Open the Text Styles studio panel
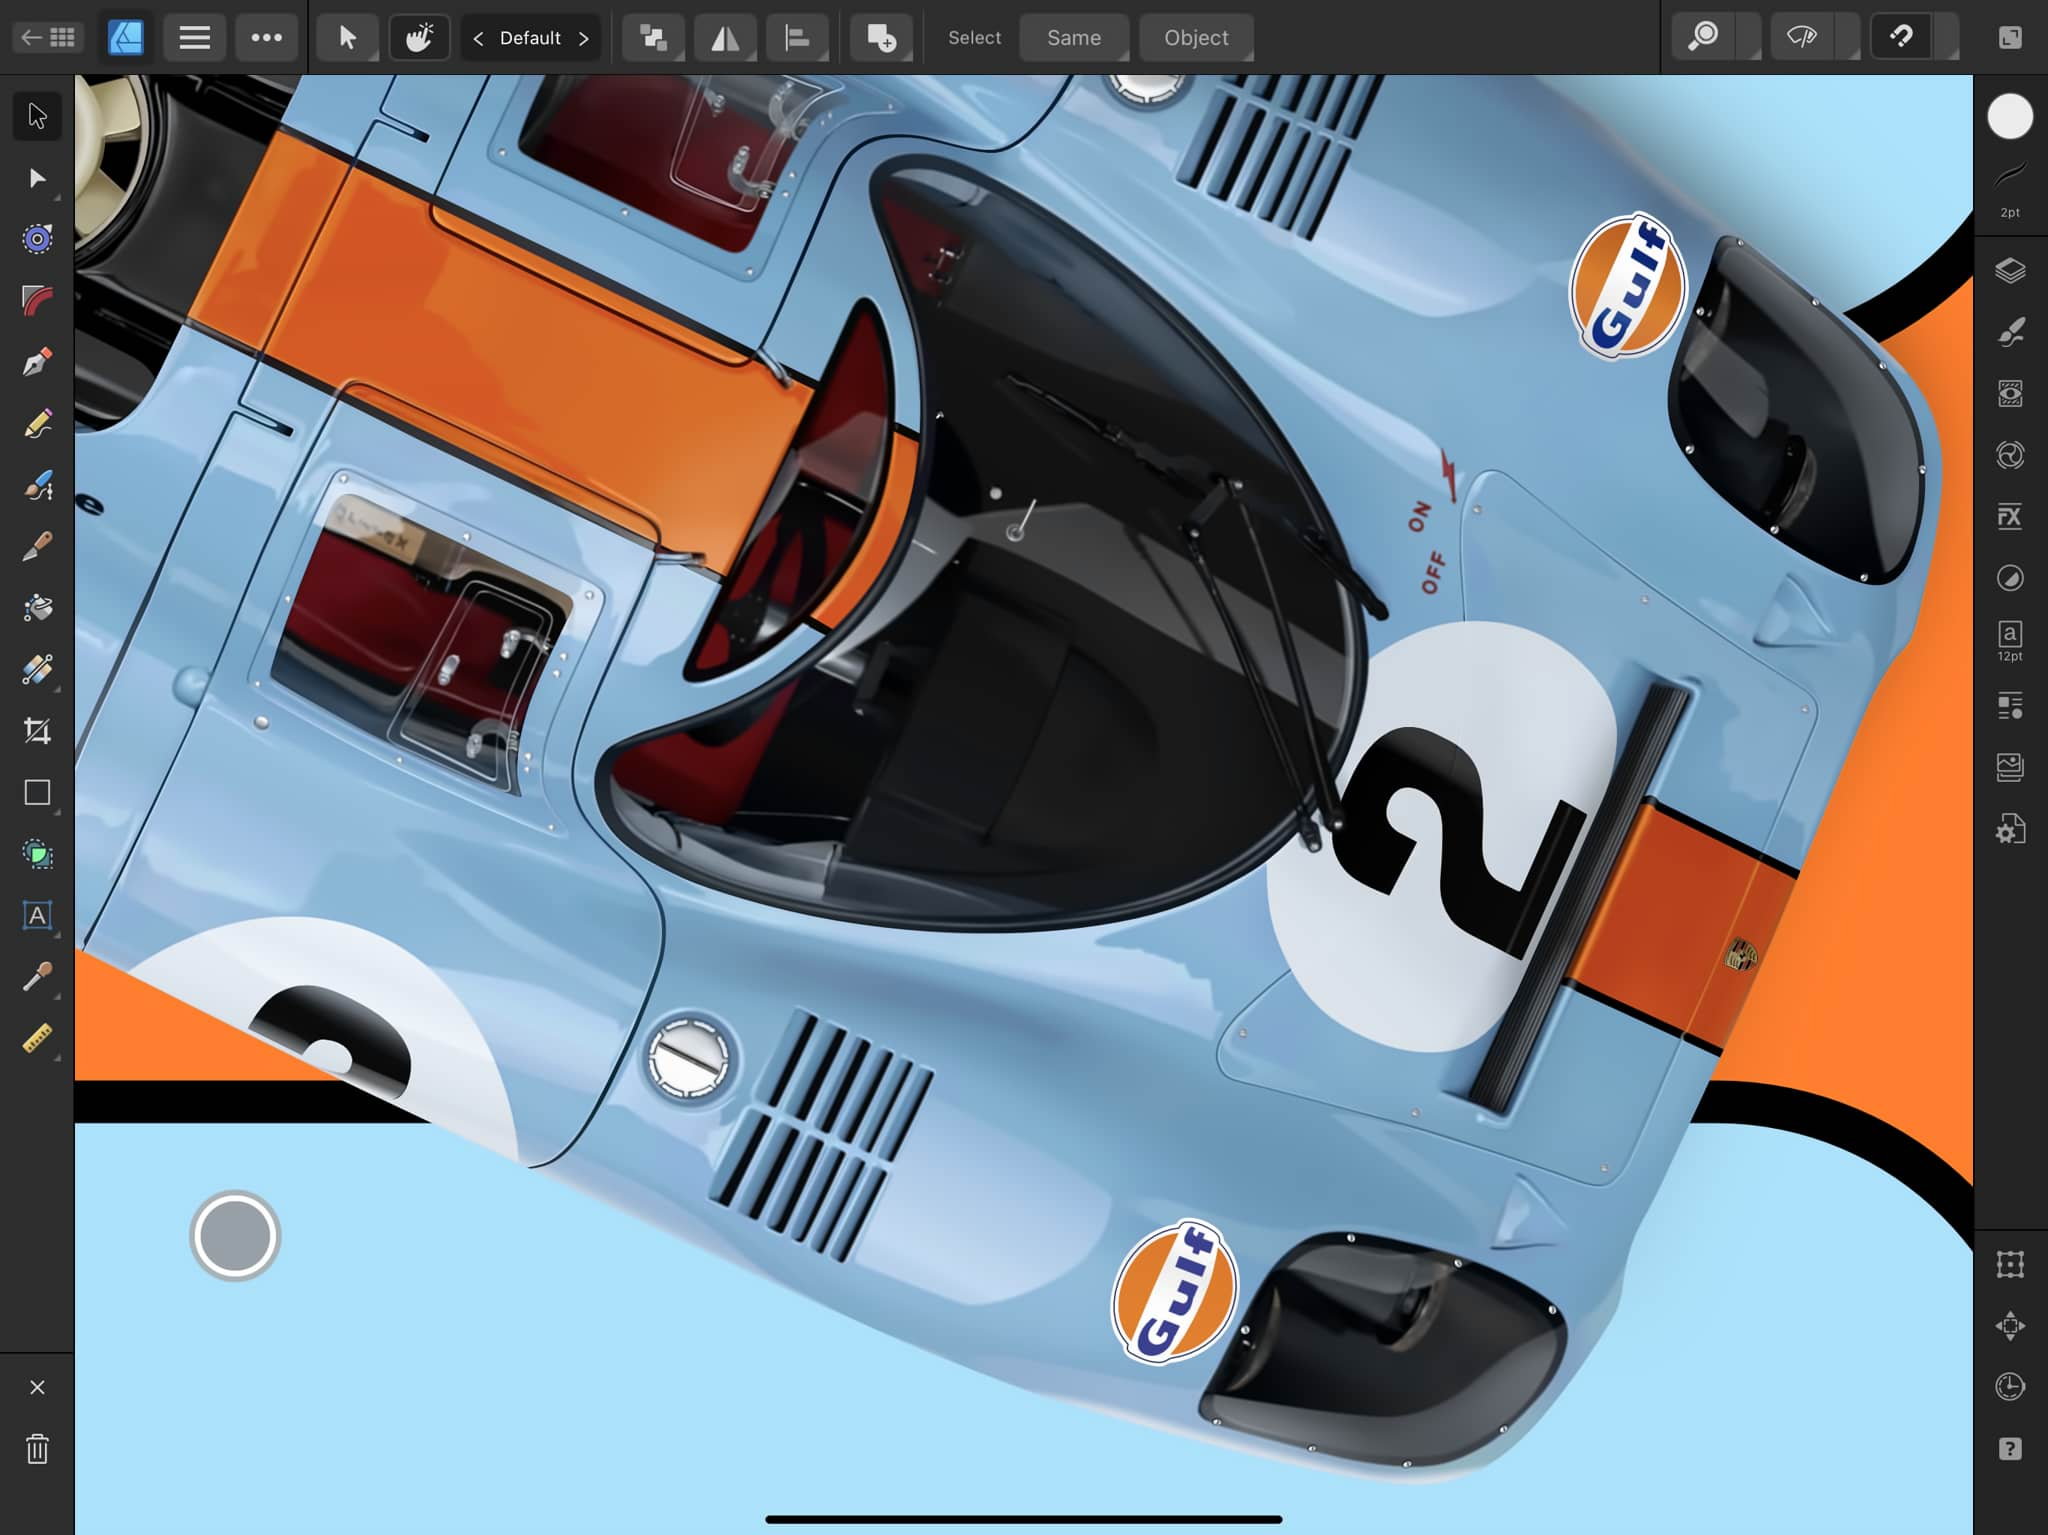The height and width of the screenshot is (1535, 2048). pyautogui.click(x=2010, y=705)
